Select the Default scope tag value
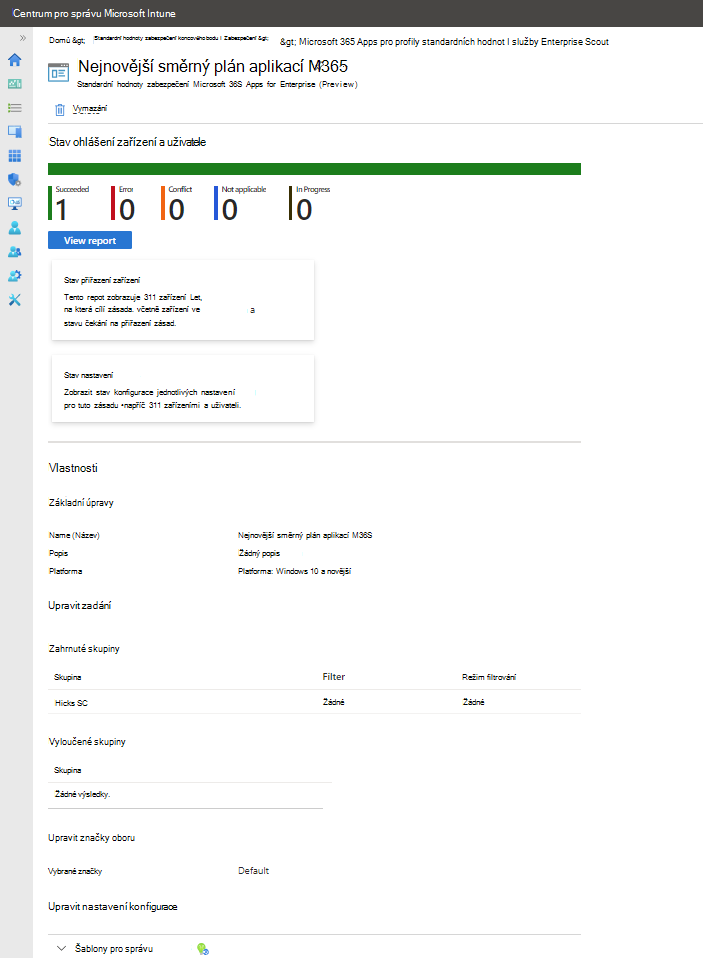The height and width of the screenshot is (958, 703). (x=253, y=871)
